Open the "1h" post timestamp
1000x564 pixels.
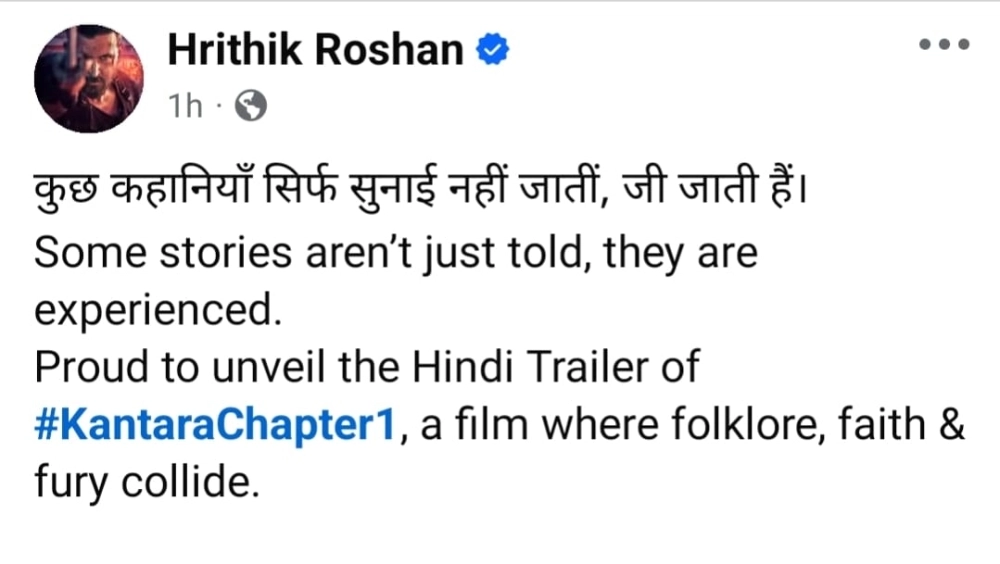pyautogui.click(x=185, y=106)
